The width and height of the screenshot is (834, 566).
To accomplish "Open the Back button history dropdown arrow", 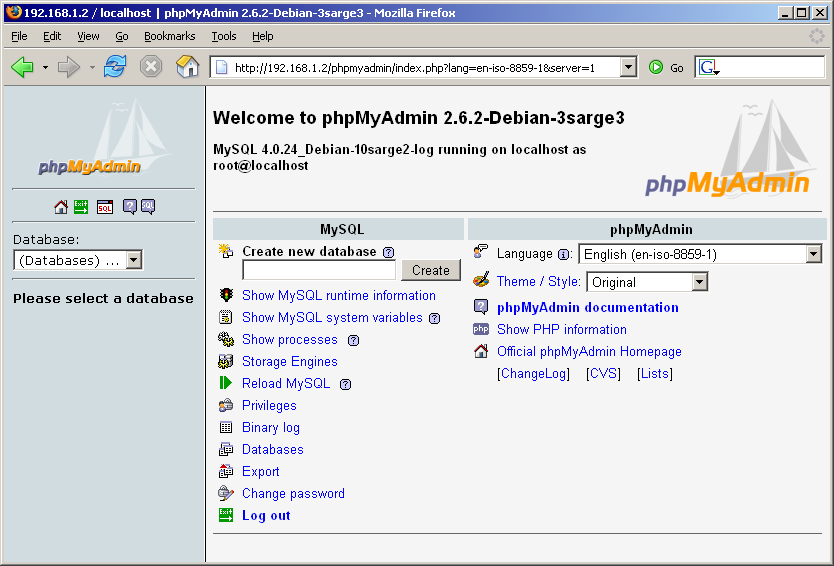I will tap(45, 68).
